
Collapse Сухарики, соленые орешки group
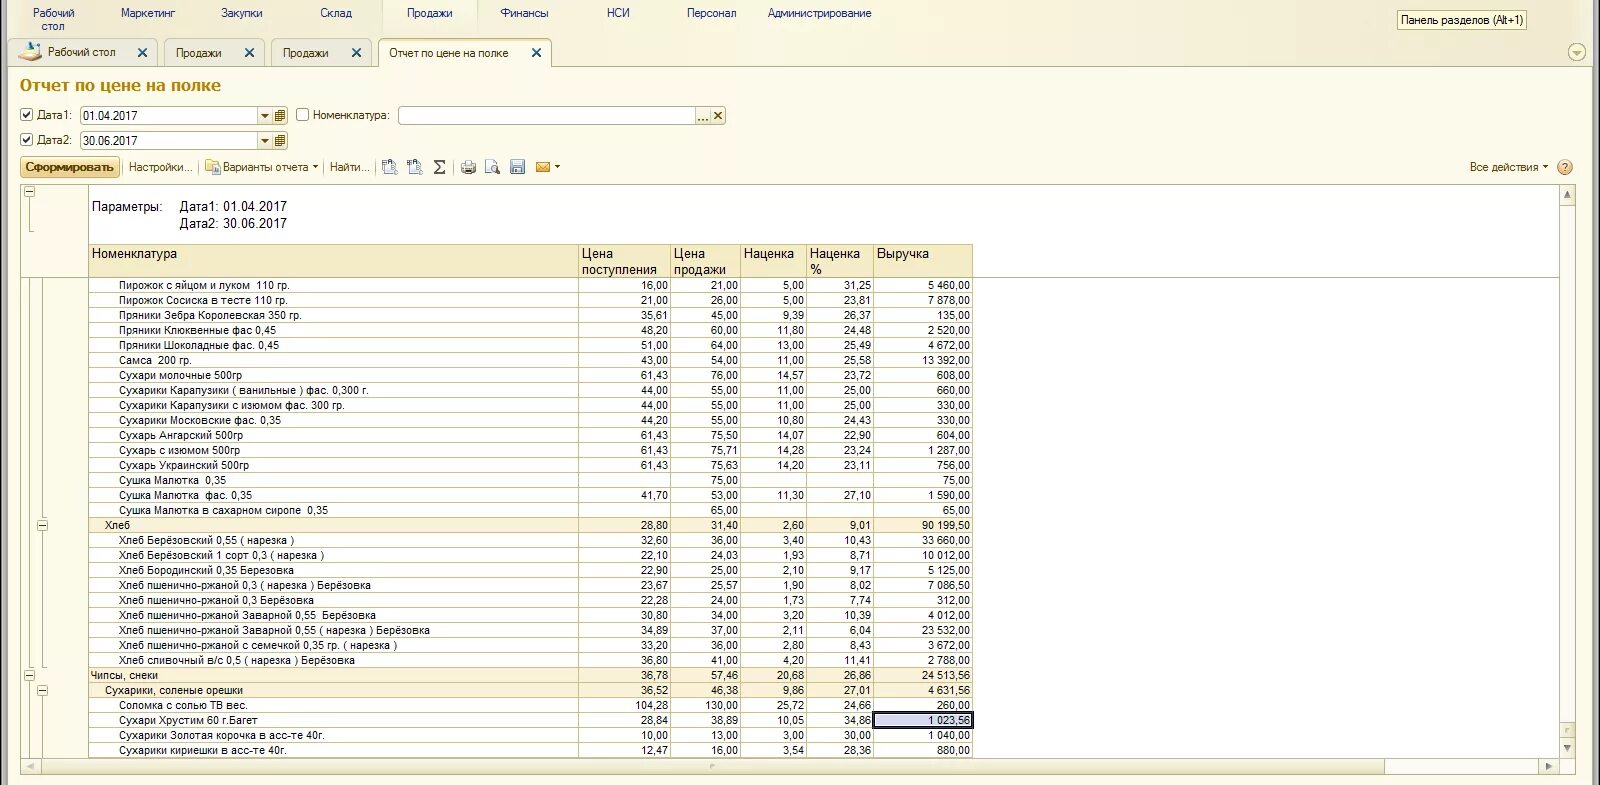tap(42, 690)
